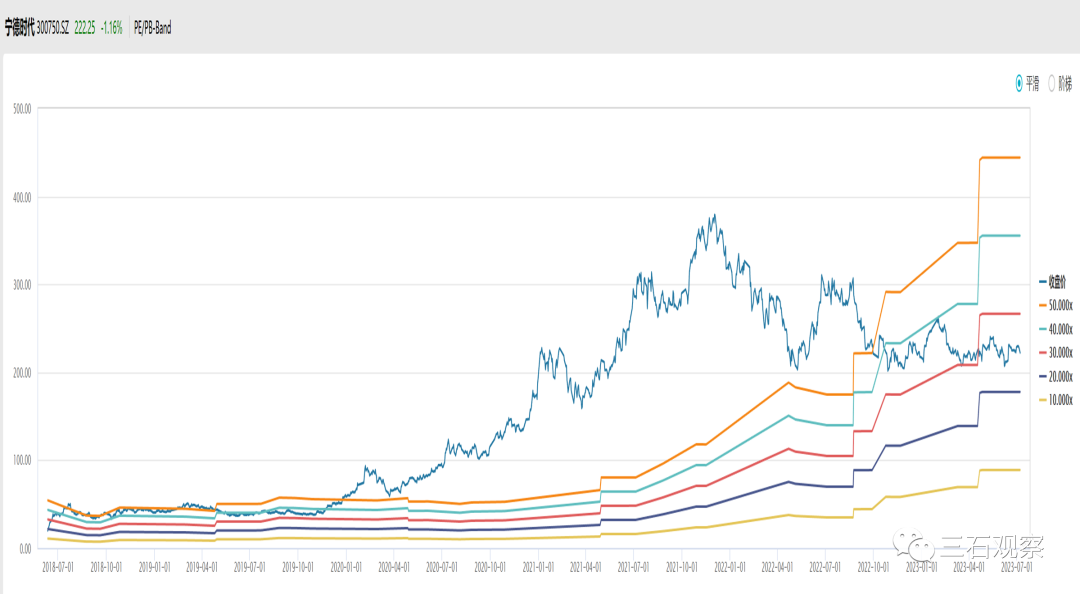Click the 2022-01-01 date label
The width and height of the screenshot is (1080, 594).
729,567
